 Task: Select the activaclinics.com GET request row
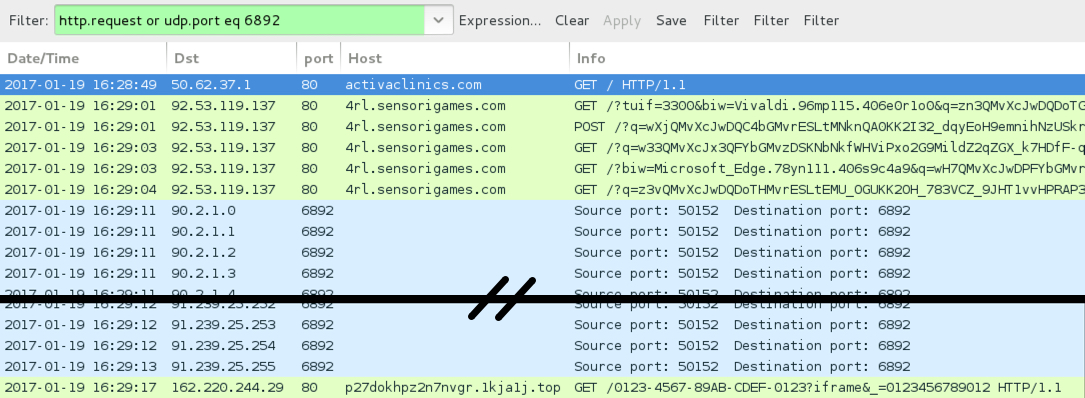542,85
